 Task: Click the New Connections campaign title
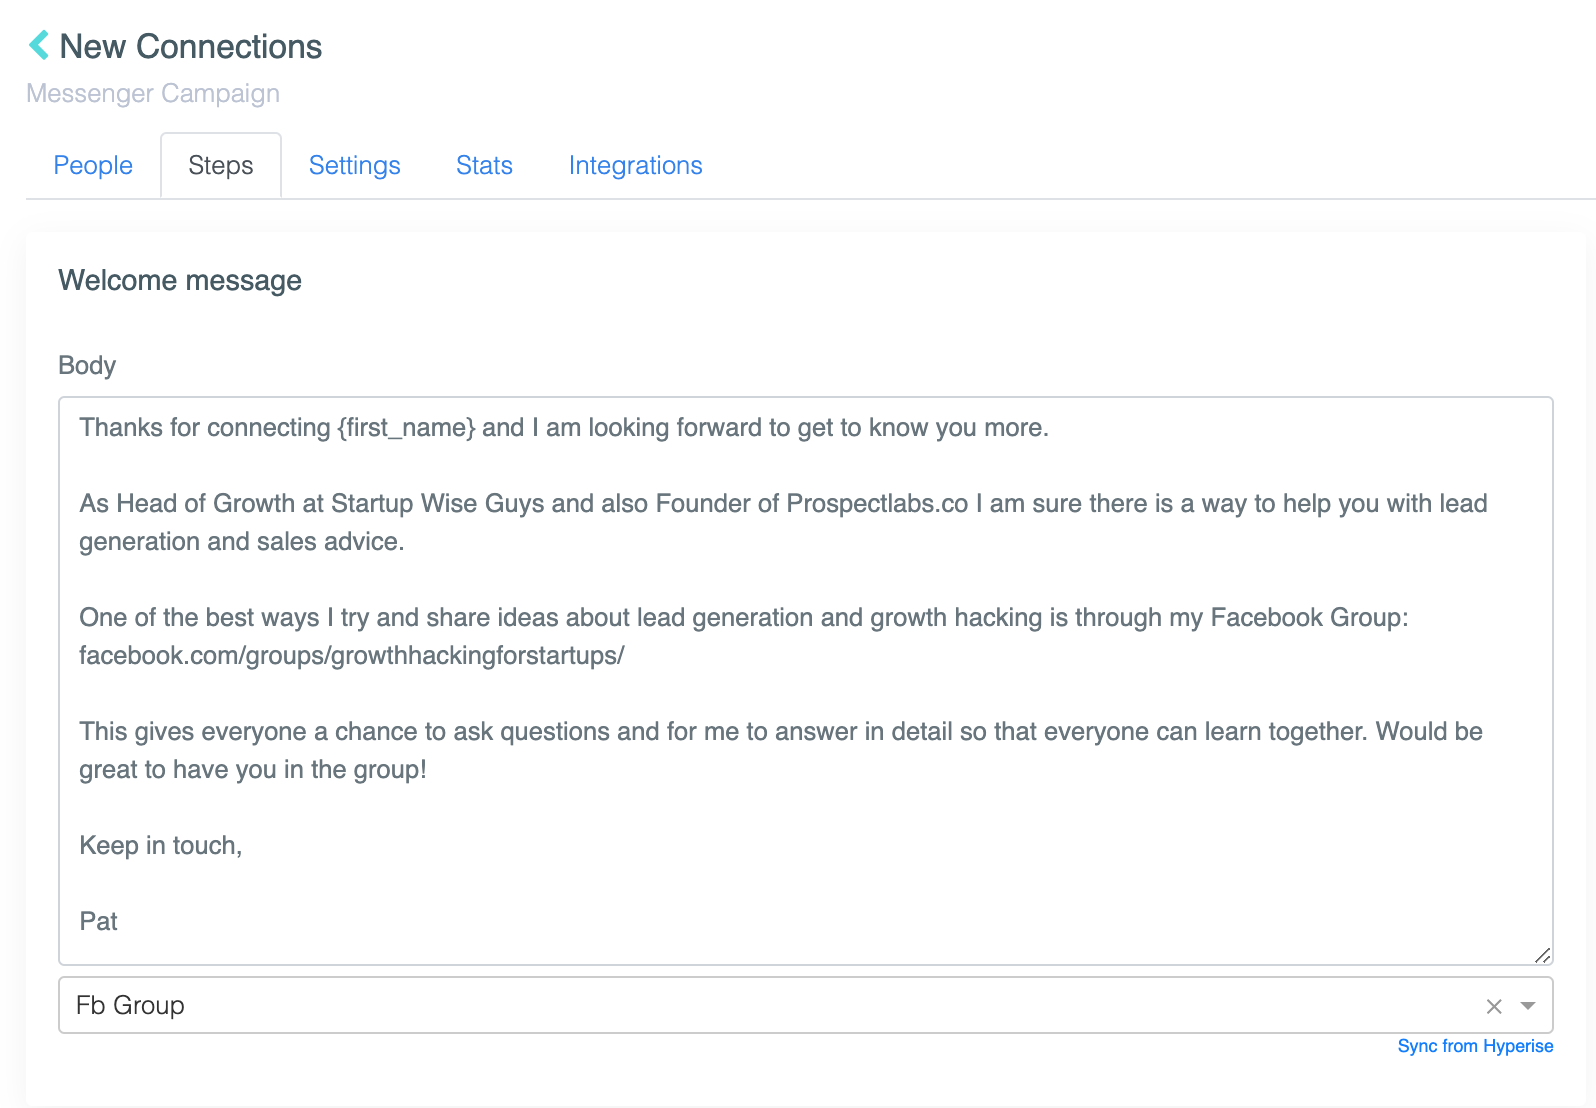coord(191,46)
